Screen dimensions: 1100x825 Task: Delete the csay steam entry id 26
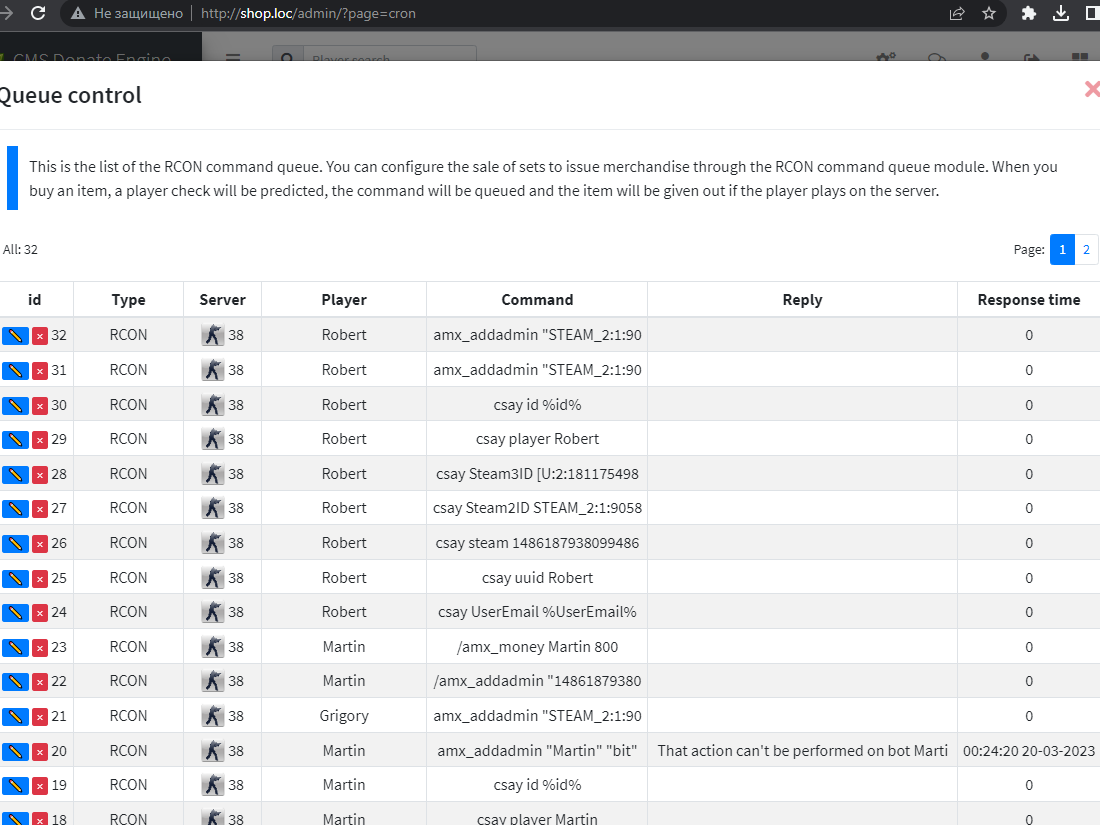[40, 543]
